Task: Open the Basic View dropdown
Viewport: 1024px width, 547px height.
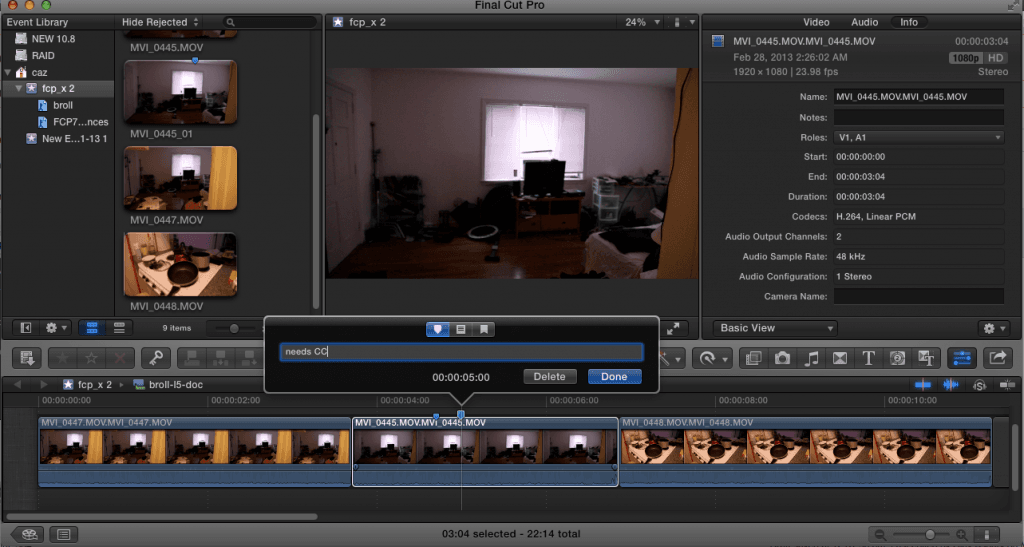Action: coord(774,328)
